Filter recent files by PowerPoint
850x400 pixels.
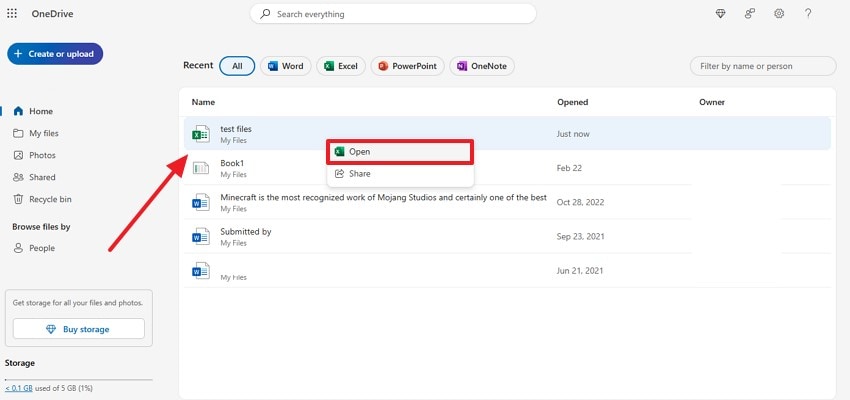[x=407, y=66]
